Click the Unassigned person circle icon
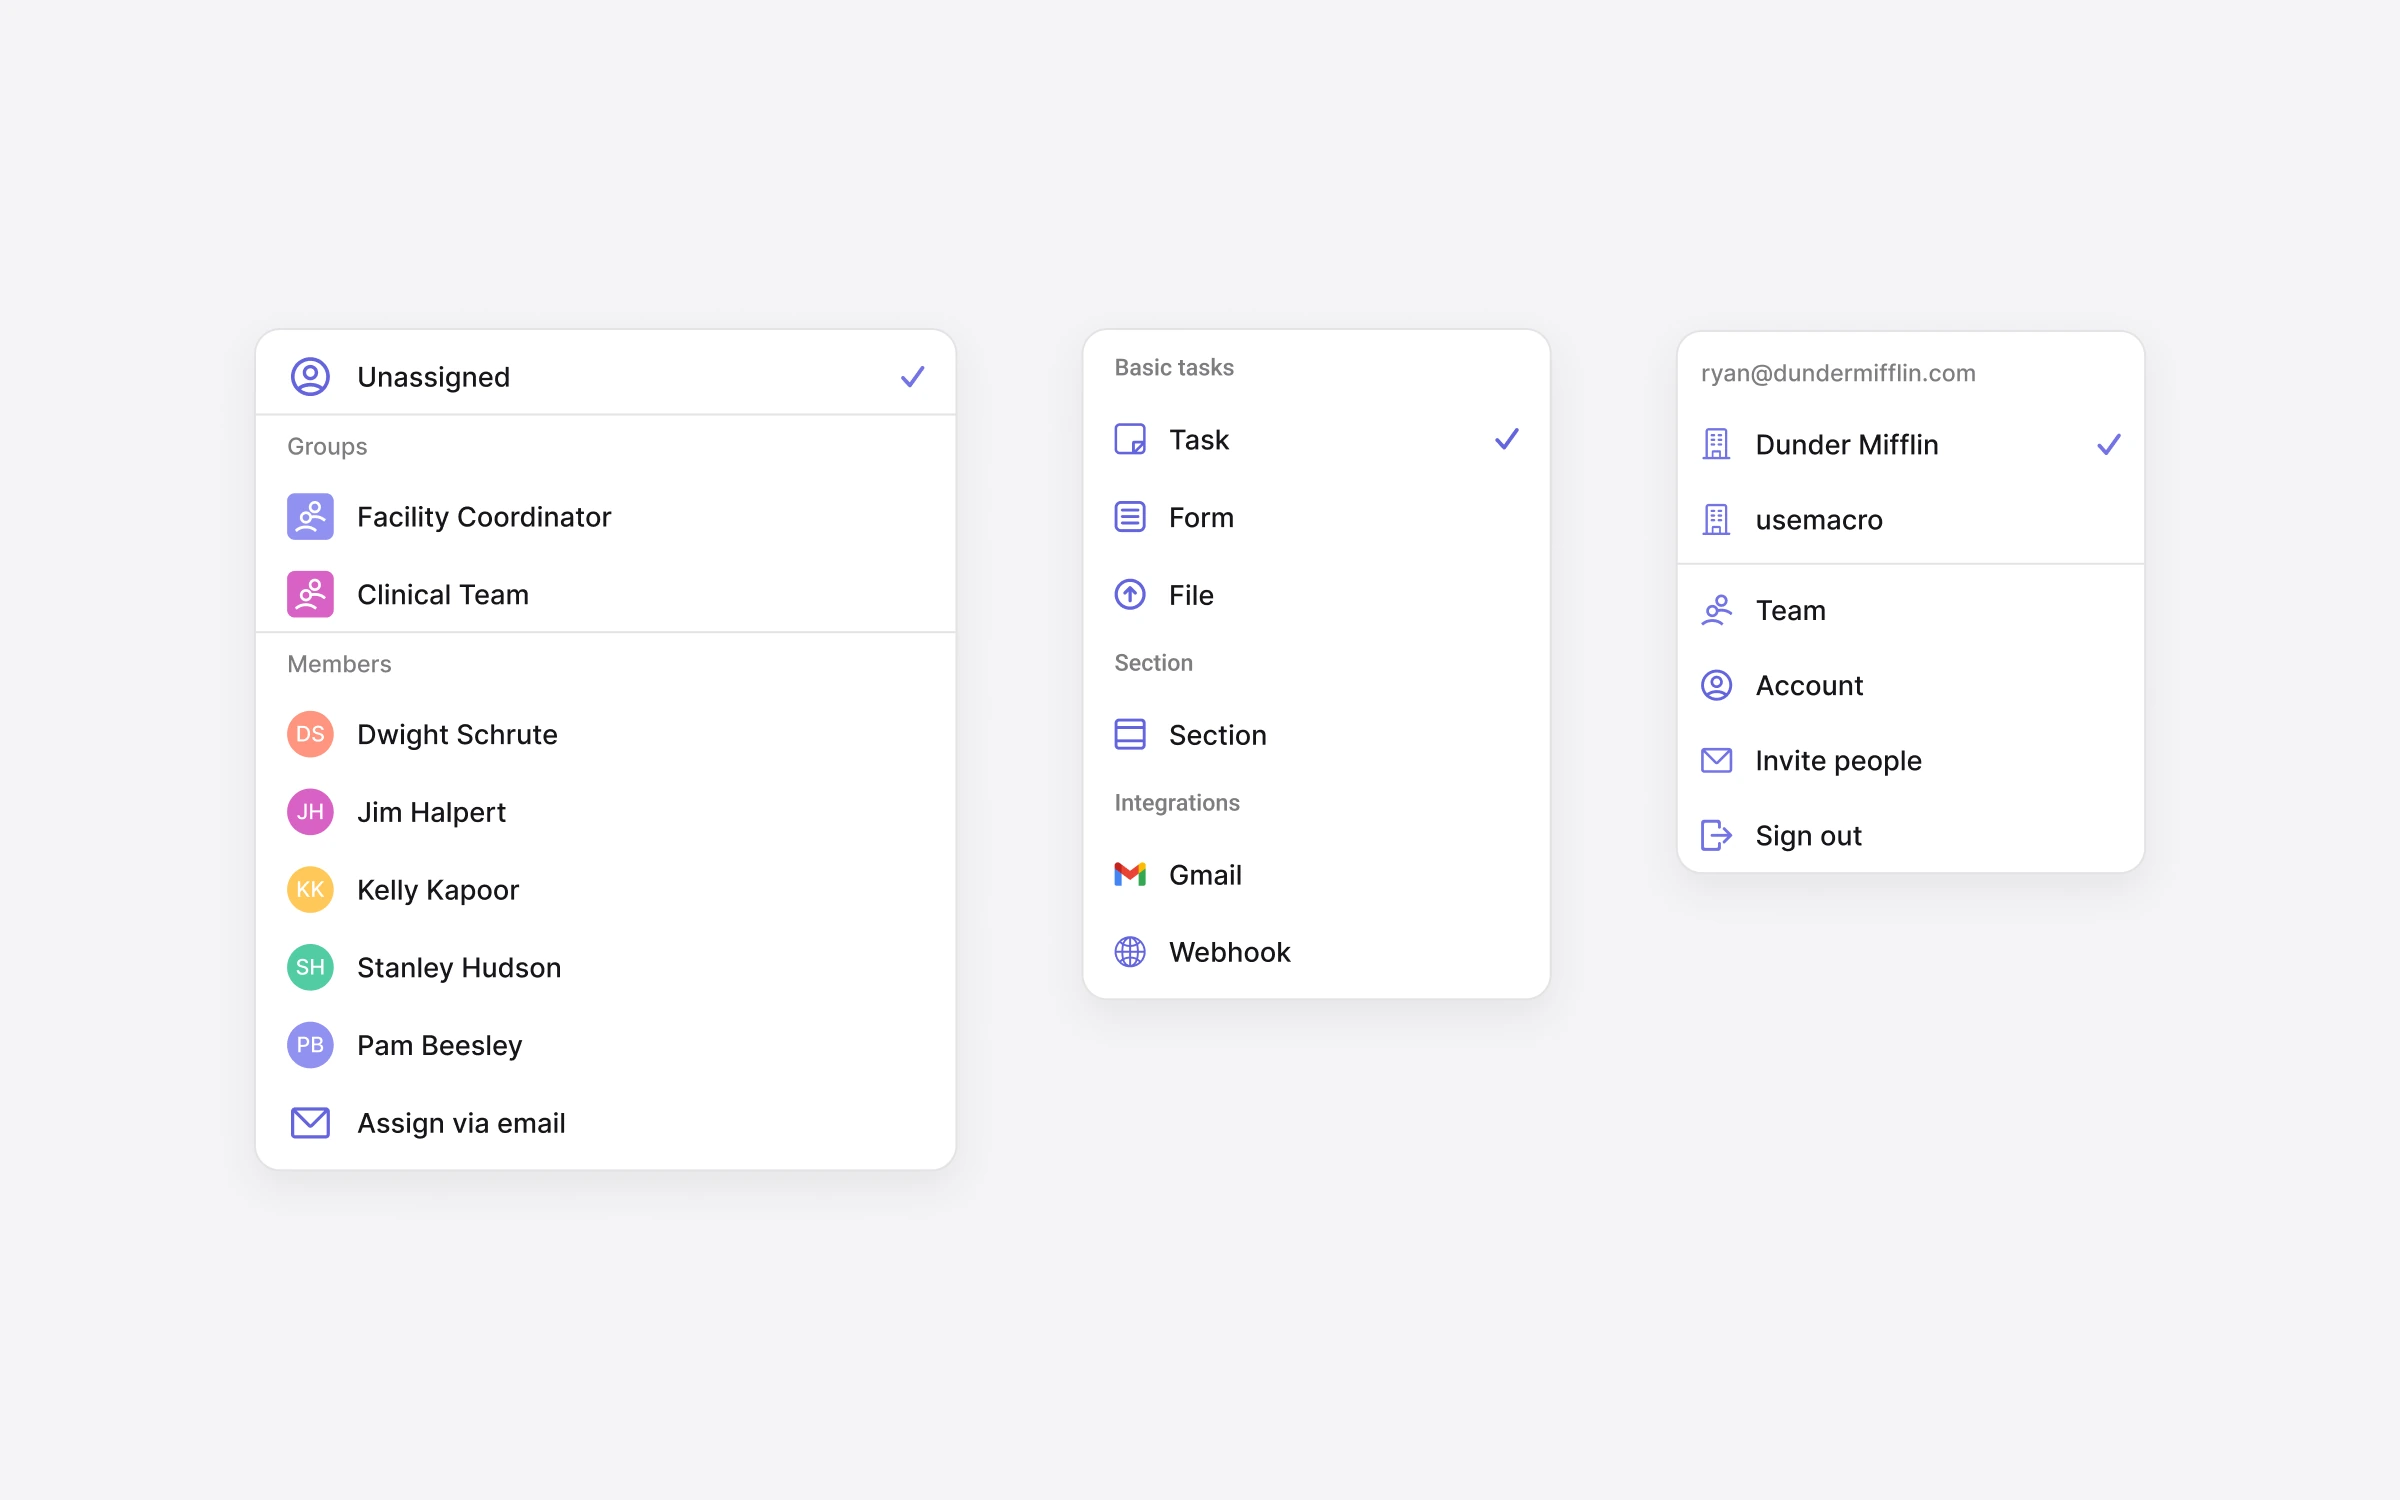The height and width of the screenshot is (1500, 2400). click(310, 377)
